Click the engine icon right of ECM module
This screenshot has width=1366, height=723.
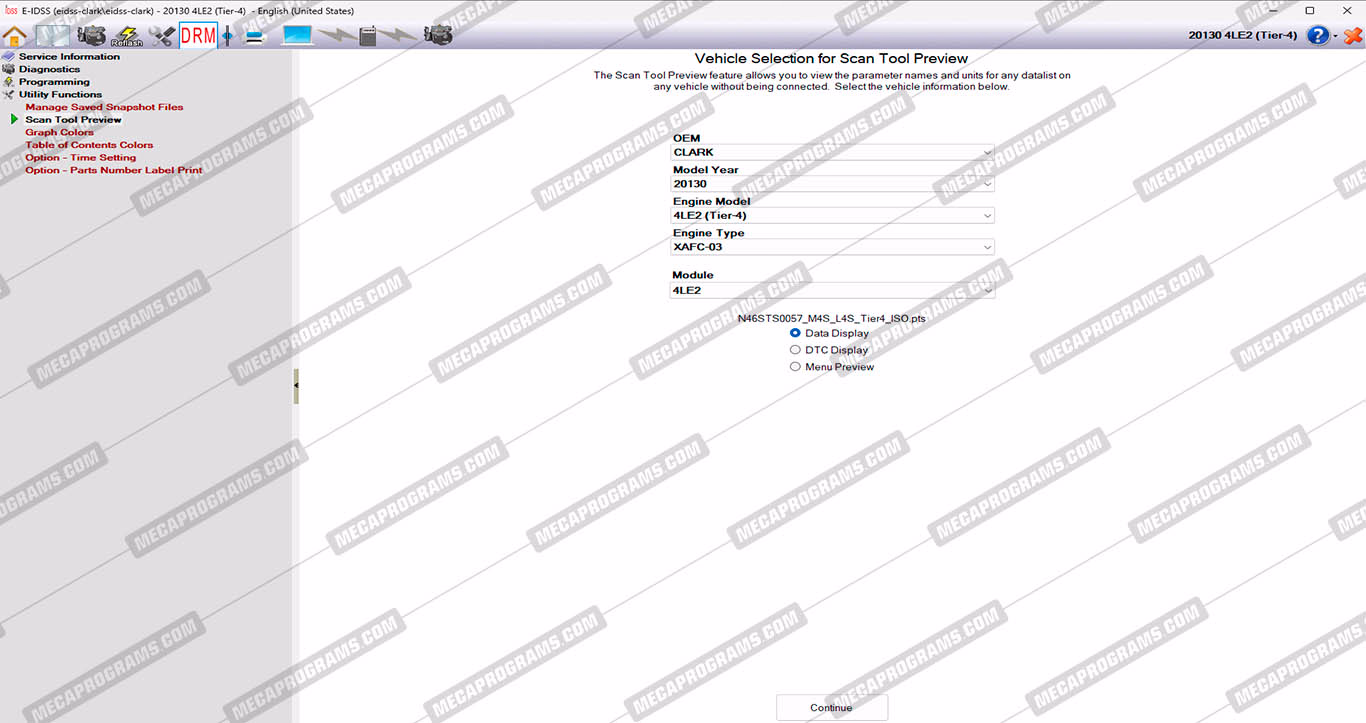(438, 36)
